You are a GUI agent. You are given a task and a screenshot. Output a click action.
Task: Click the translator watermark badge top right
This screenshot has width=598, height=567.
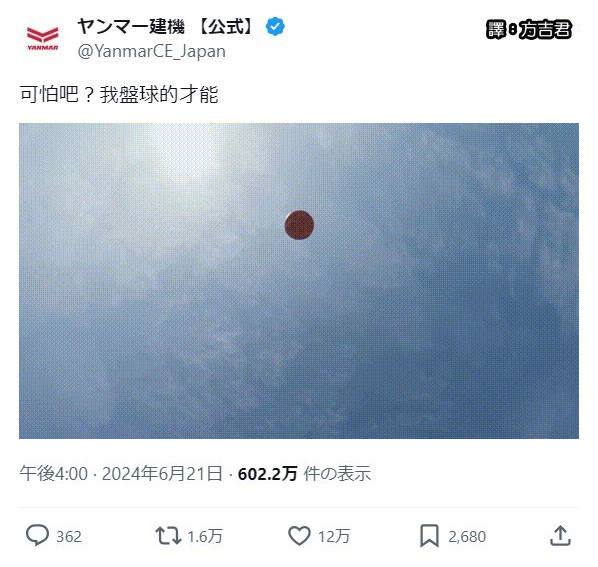point(529,29)
